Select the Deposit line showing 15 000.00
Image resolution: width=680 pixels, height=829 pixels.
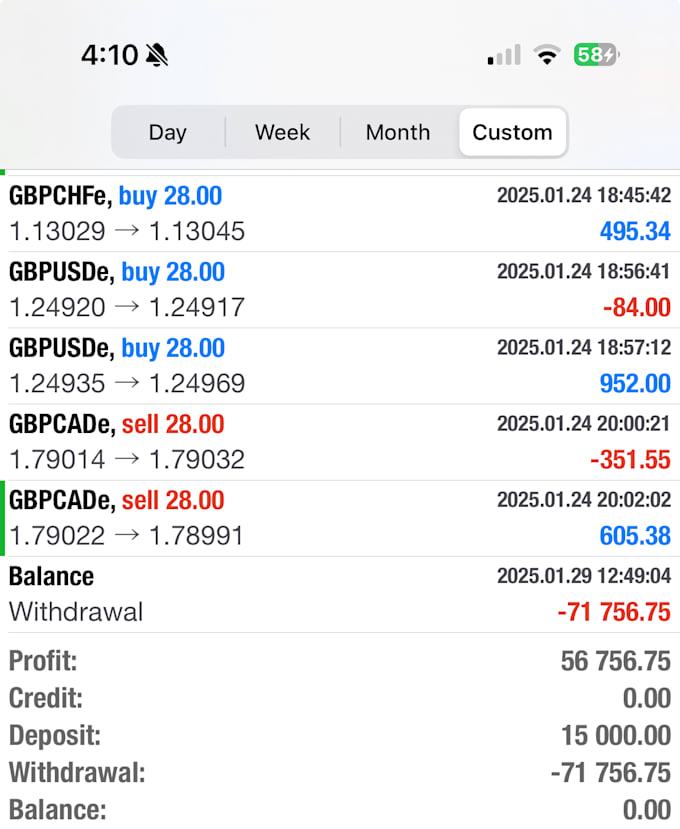click(x=340, y=735)
